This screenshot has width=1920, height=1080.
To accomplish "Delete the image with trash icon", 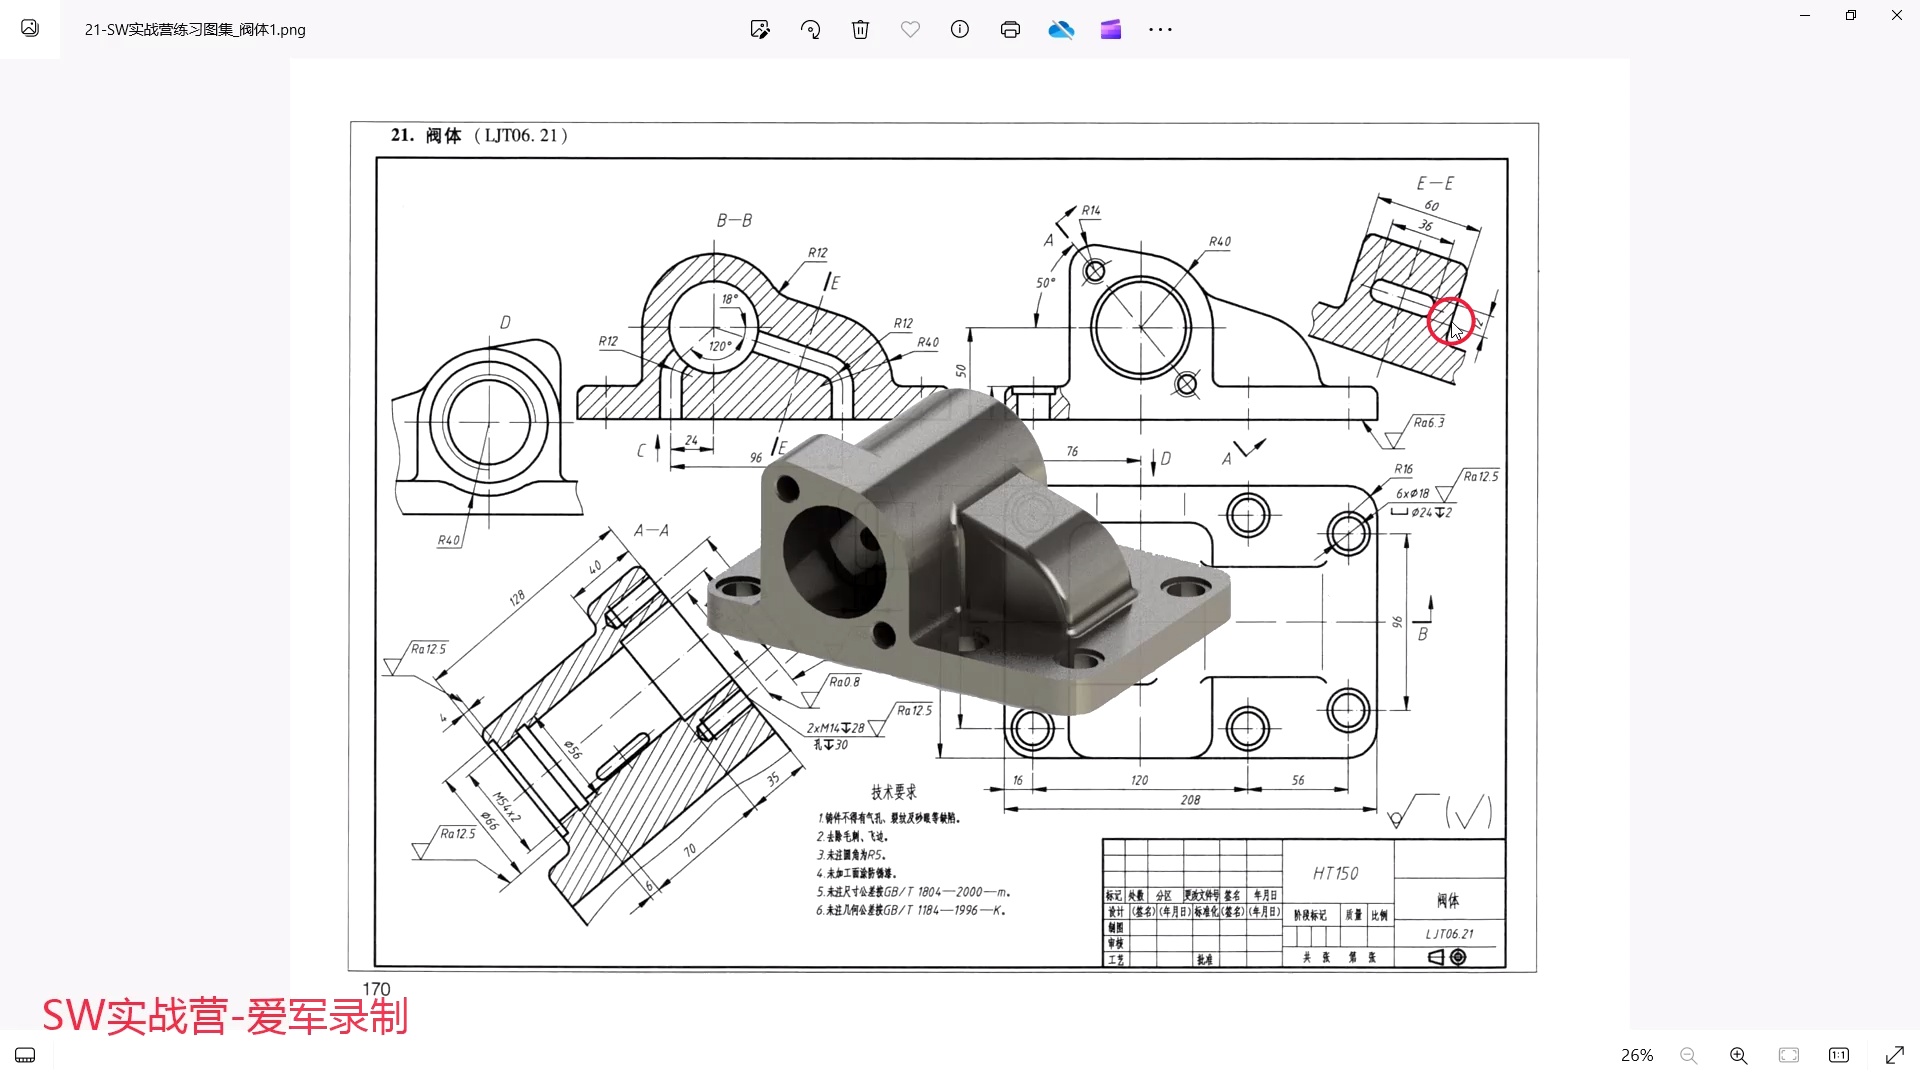I will tap(860, 30).
